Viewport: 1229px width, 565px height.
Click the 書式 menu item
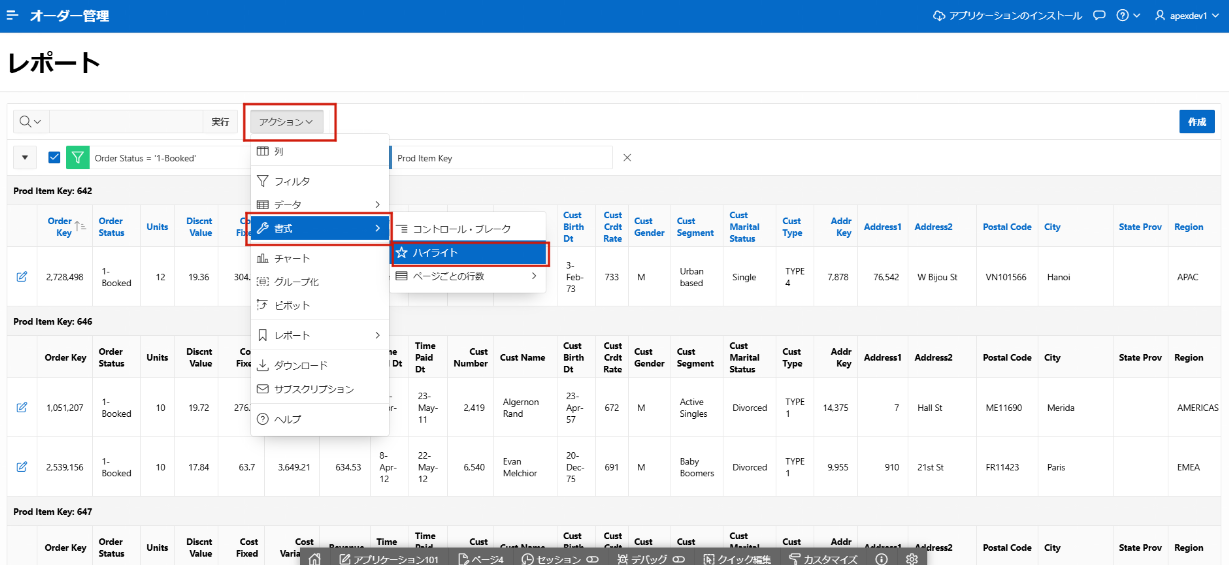pyautogui.click(x=319, y=229)
